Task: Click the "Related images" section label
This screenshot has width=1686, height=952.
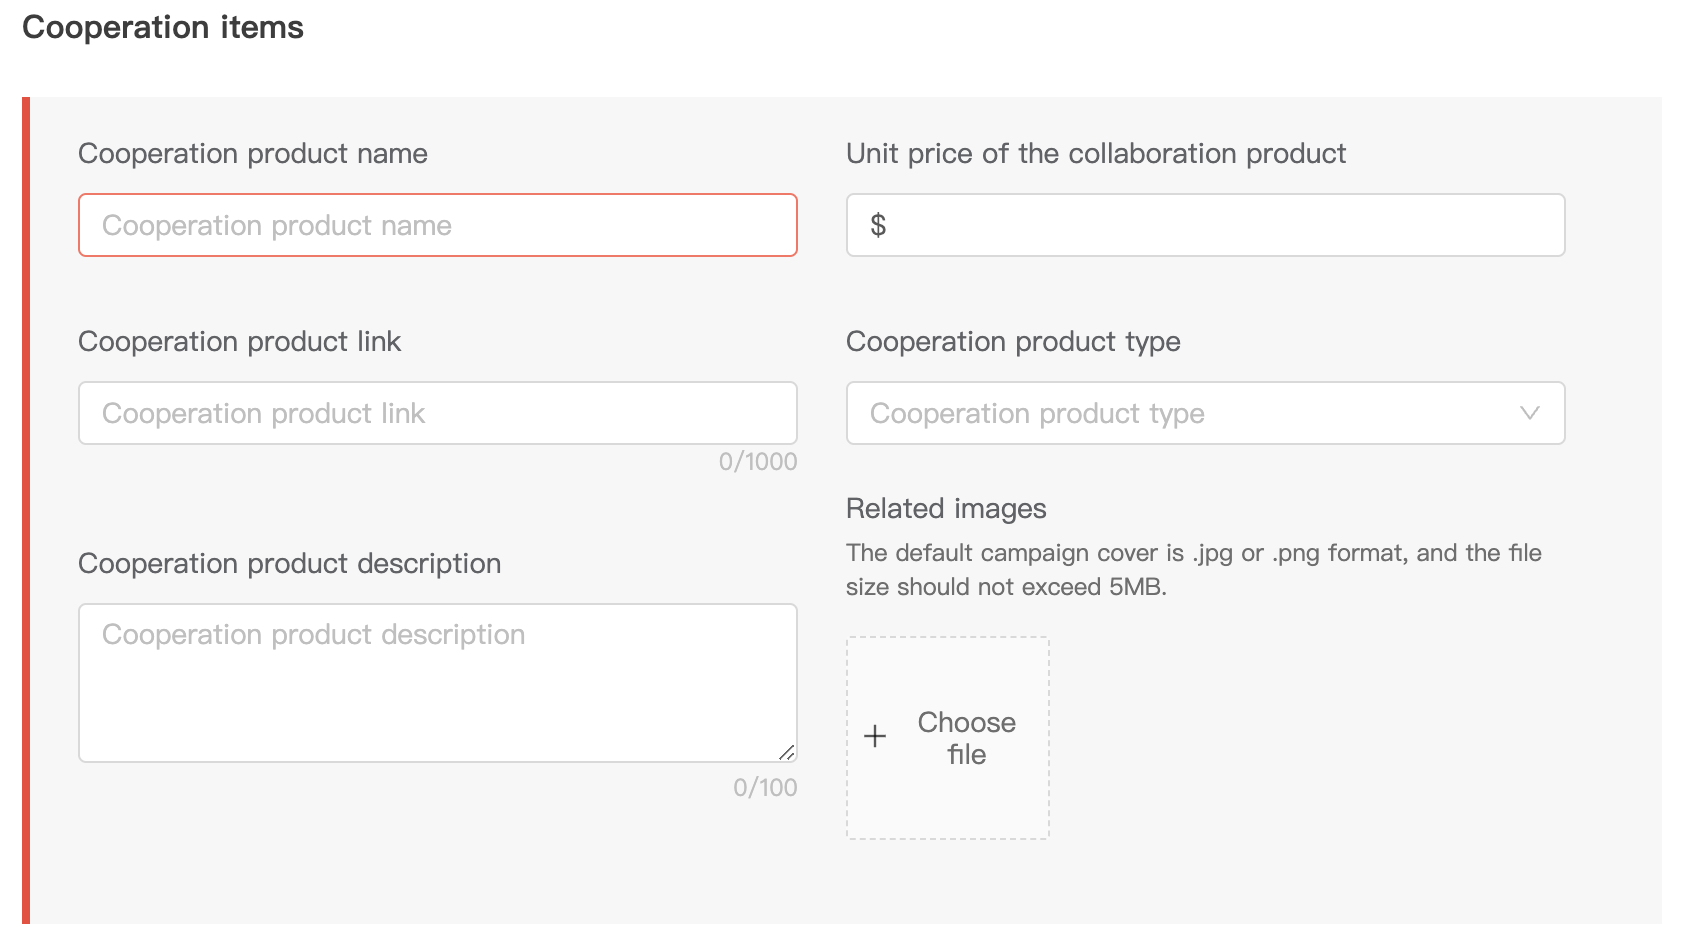Action: coord(946,508)
